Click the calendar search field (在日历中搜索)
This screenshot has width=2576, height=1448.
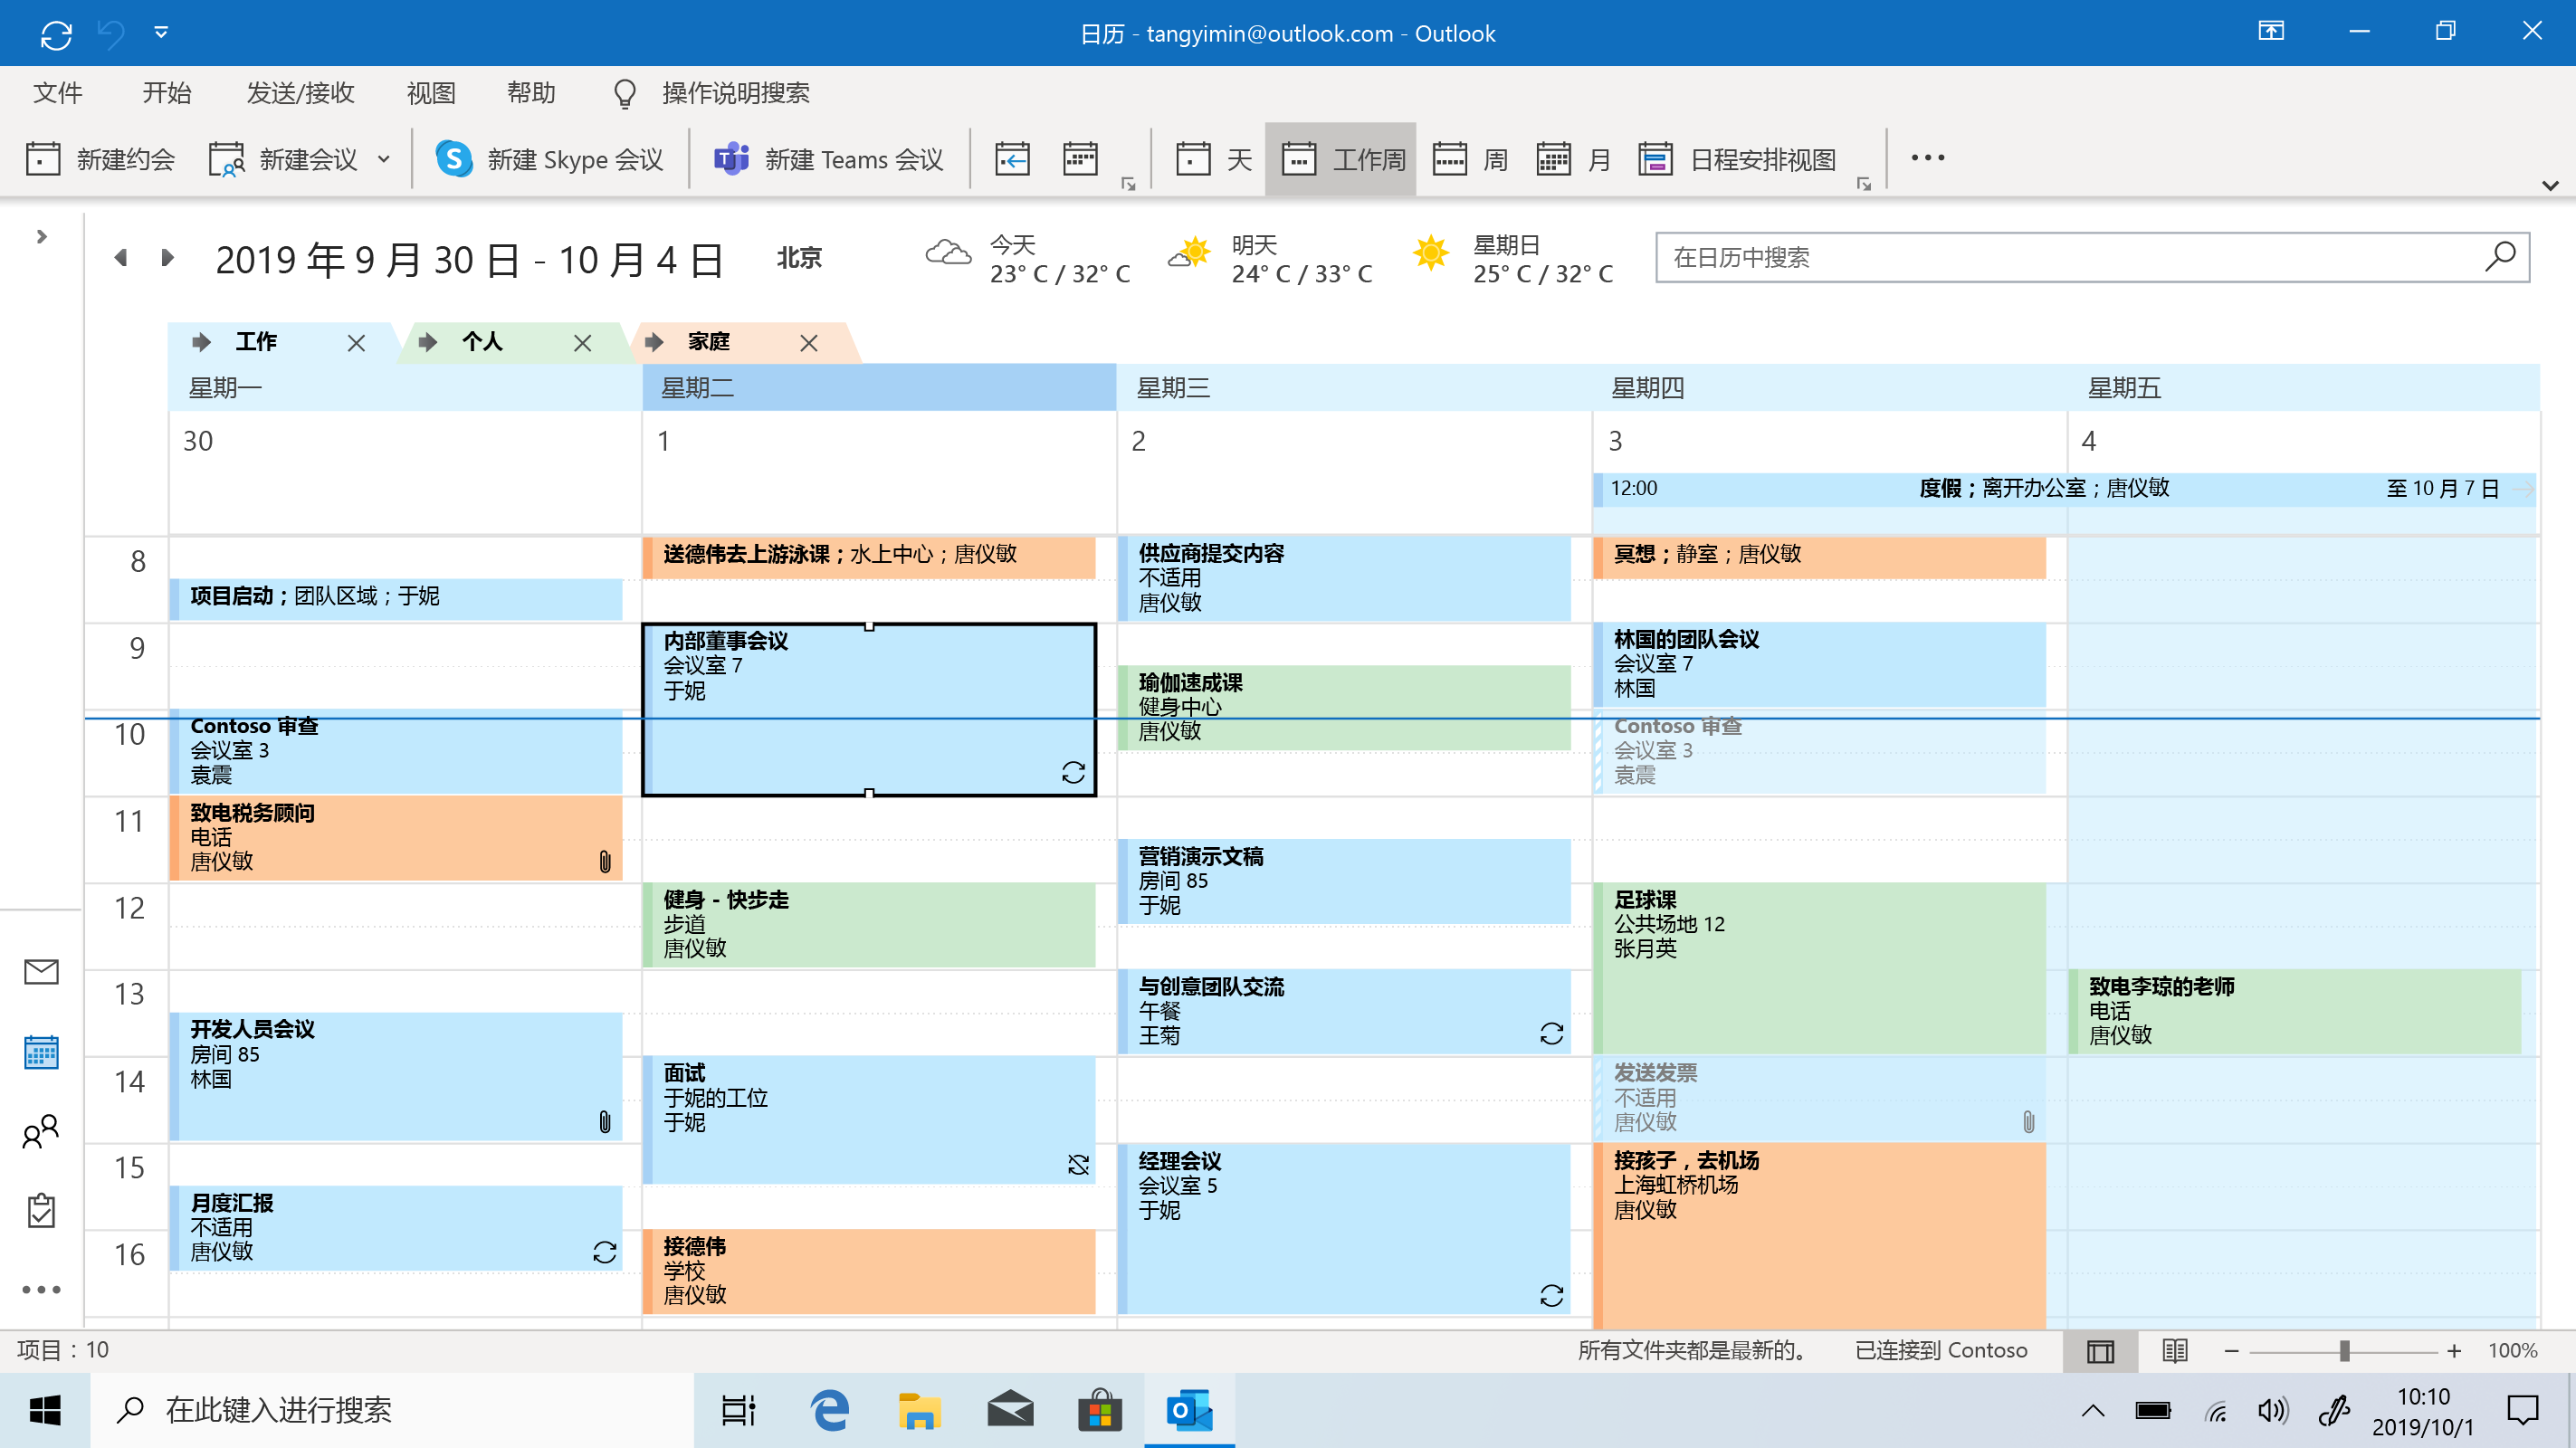coord(2070,258)
